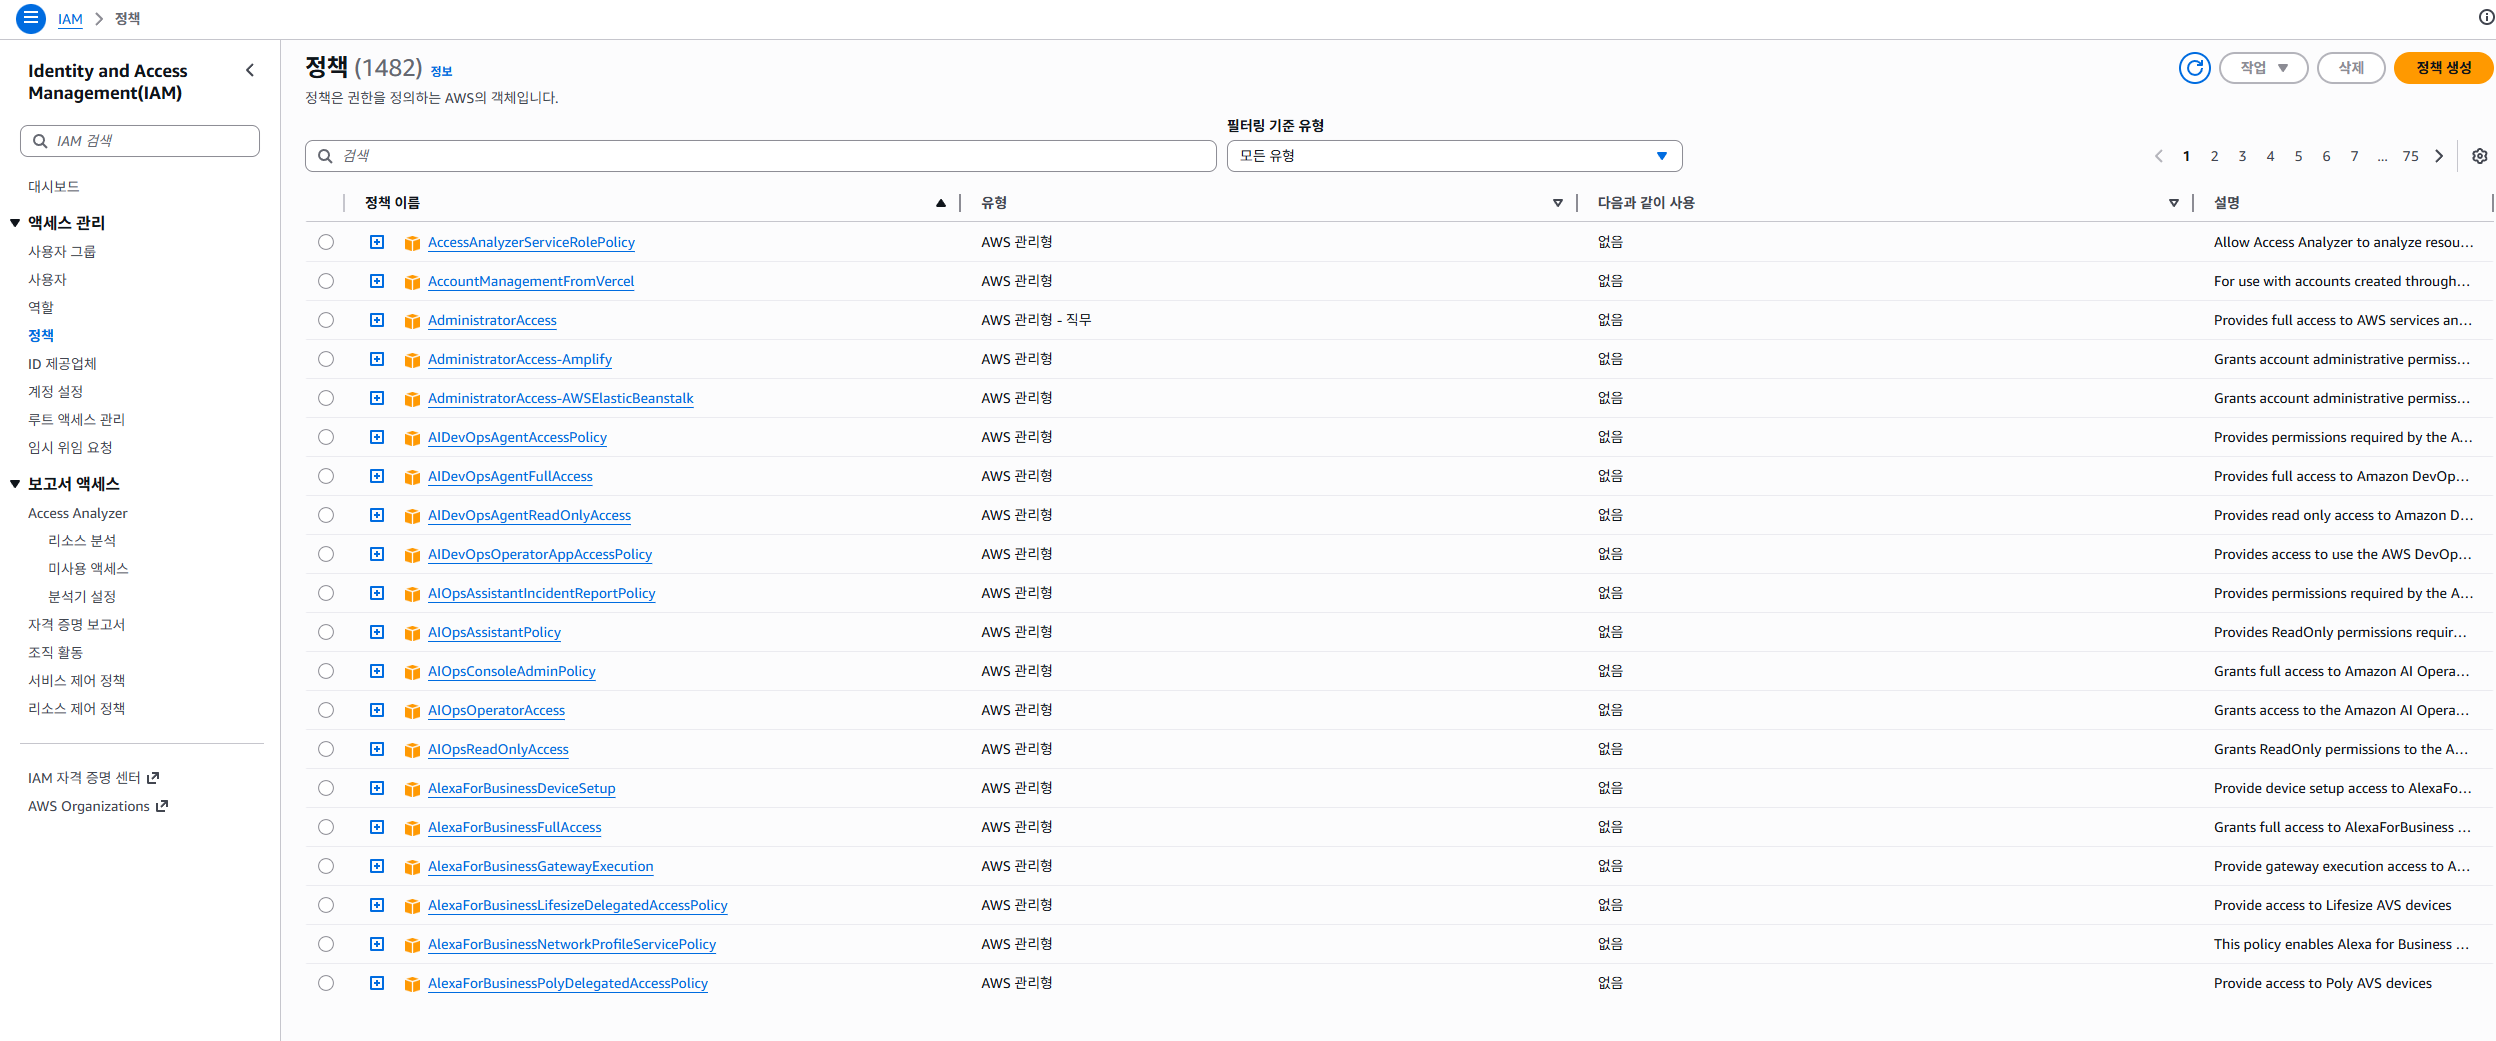Select radio button for AlexaForBusinessNetworkProfileServicePolicy
This screenshot has width=2496, height=1041.
326,944
